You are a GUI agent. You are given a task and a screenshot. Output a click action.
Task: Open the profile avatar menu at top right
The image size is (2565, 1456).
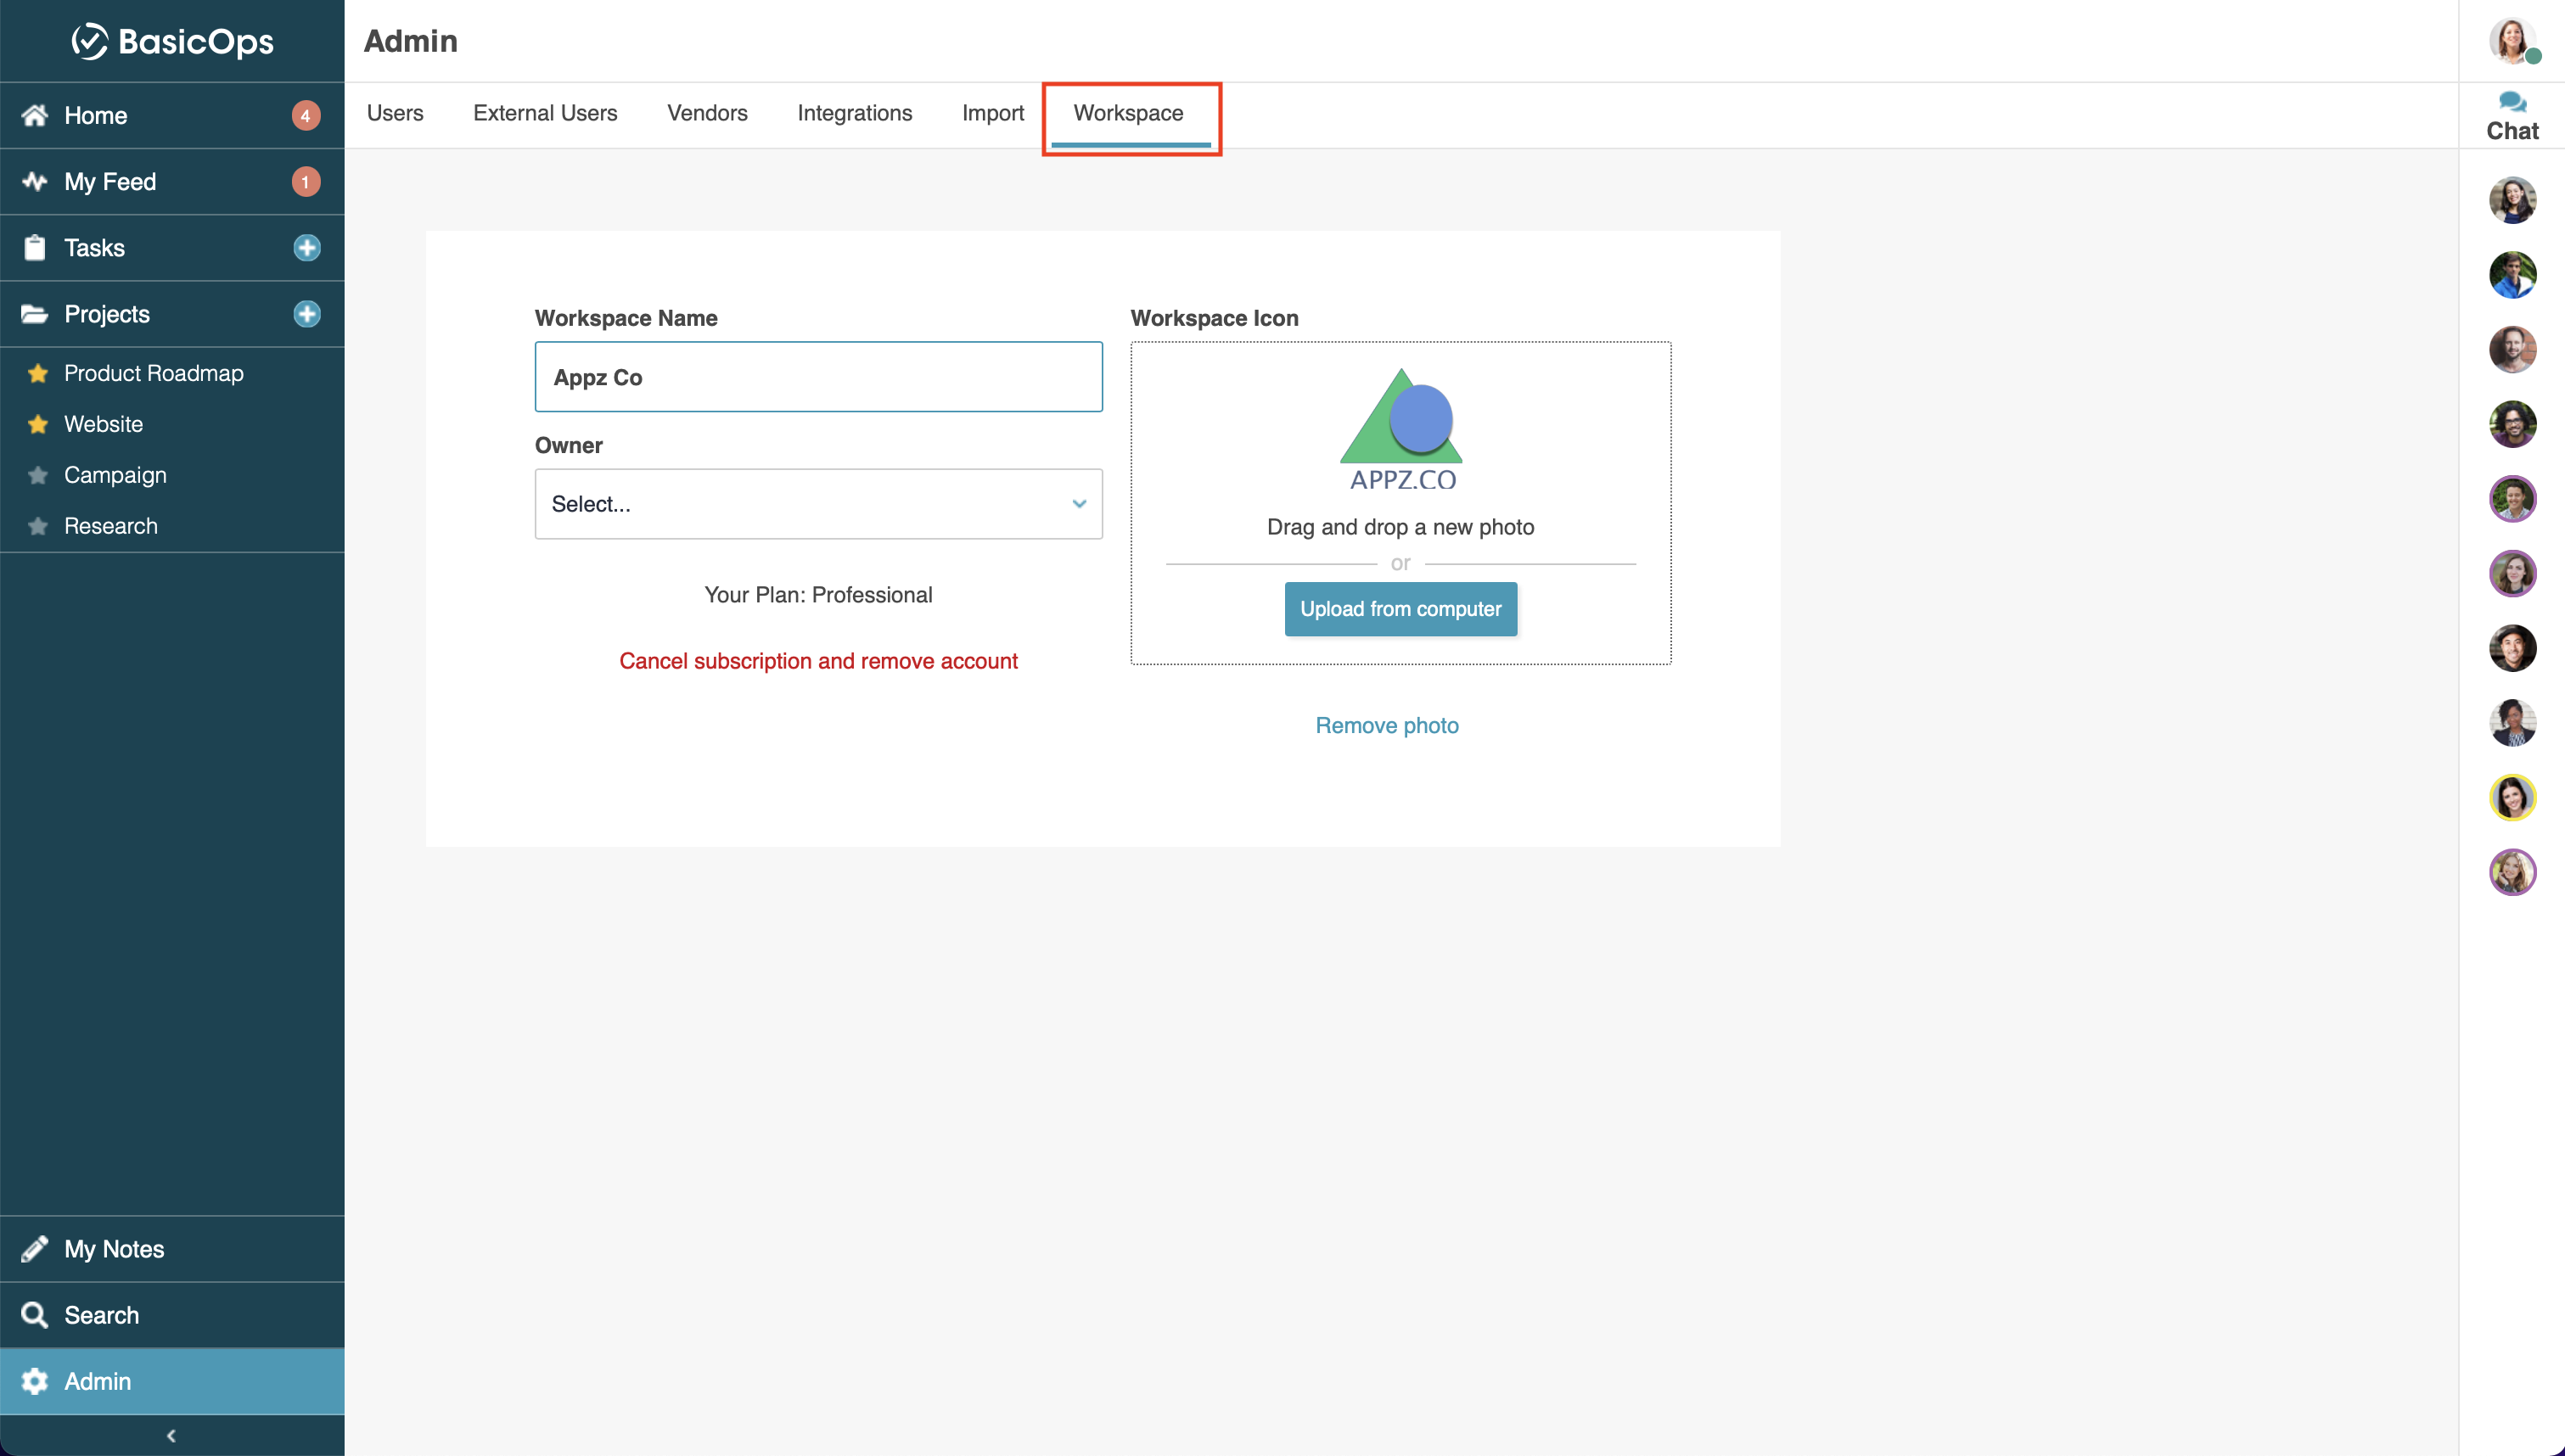pos(2511,41)
